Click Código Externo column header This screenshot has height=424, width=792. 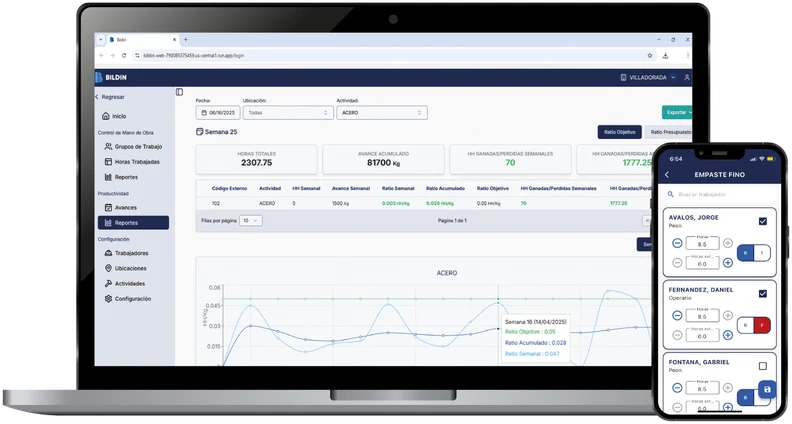point(229,189)
